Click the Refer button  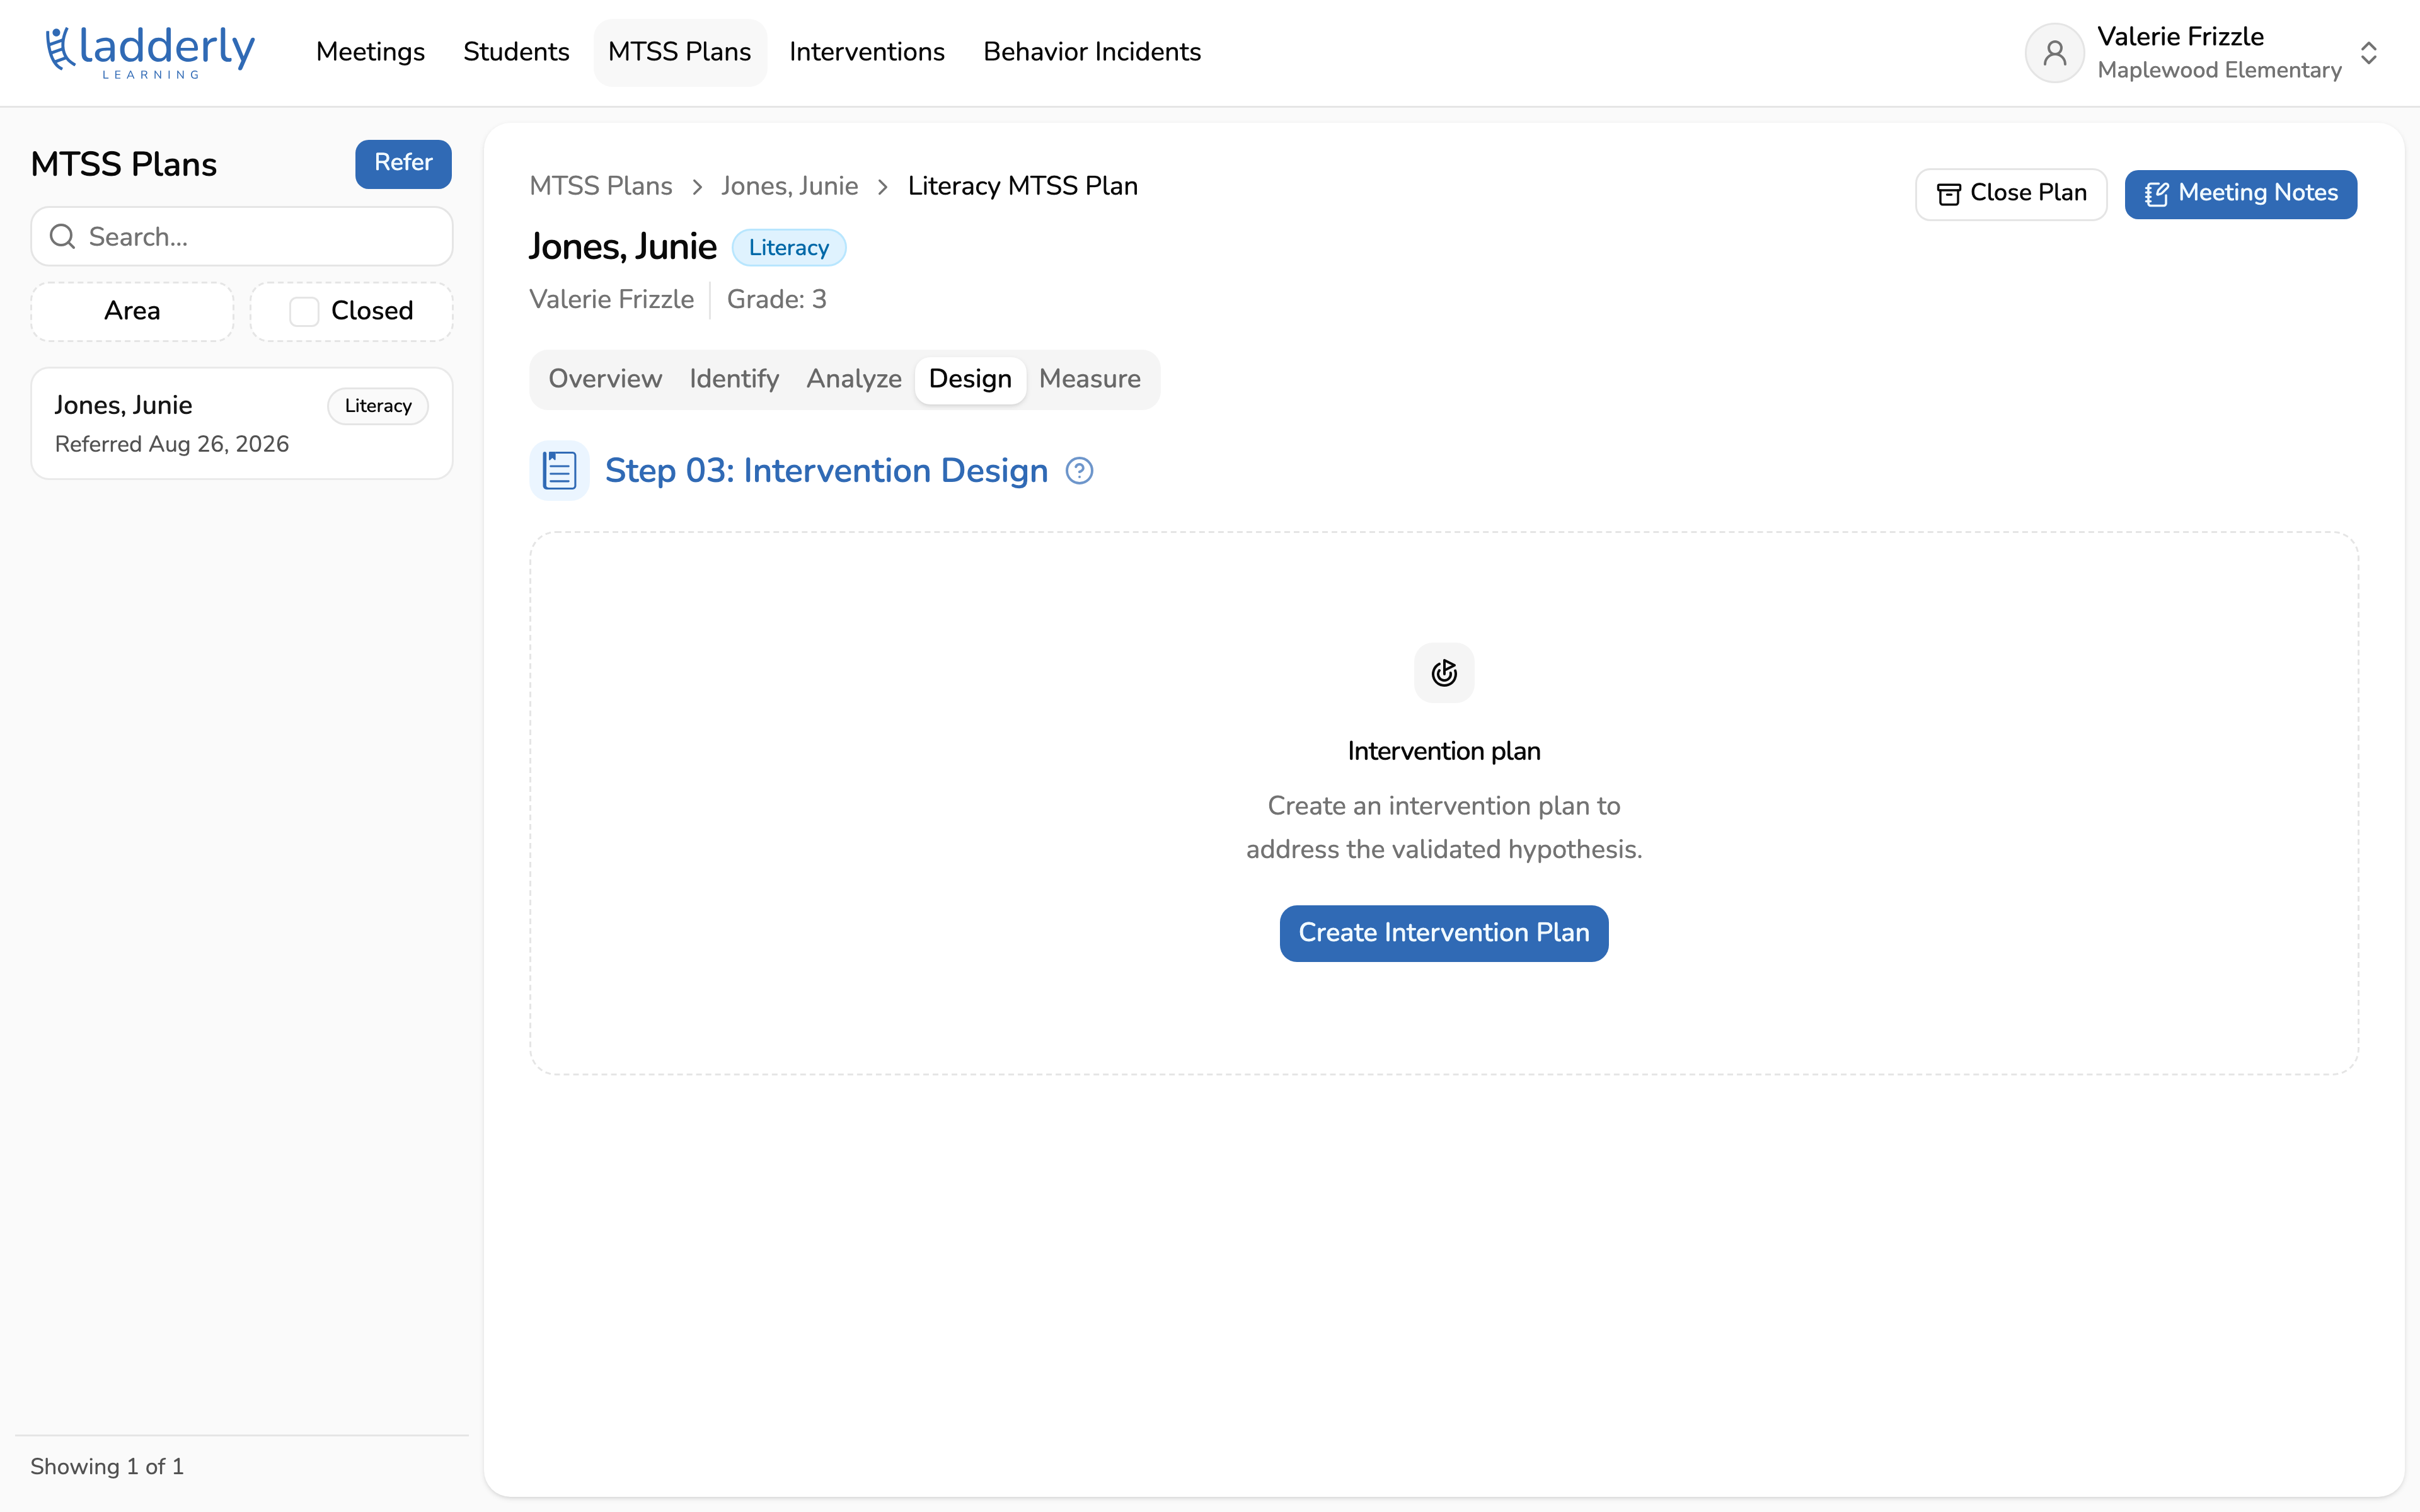(403, 163)
